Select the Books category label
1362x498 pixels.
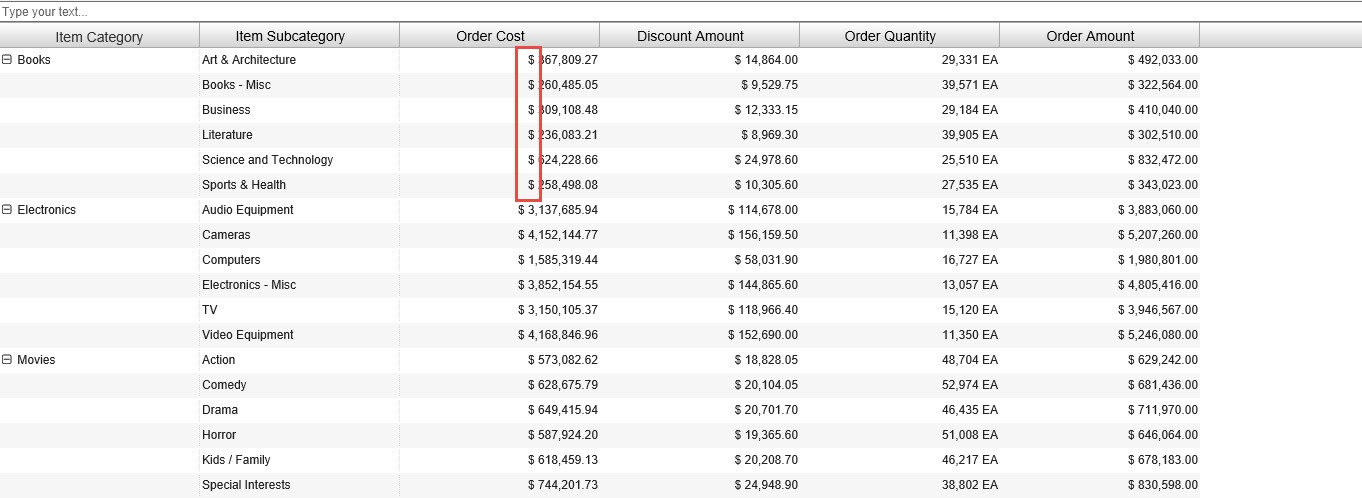(34, 60)
